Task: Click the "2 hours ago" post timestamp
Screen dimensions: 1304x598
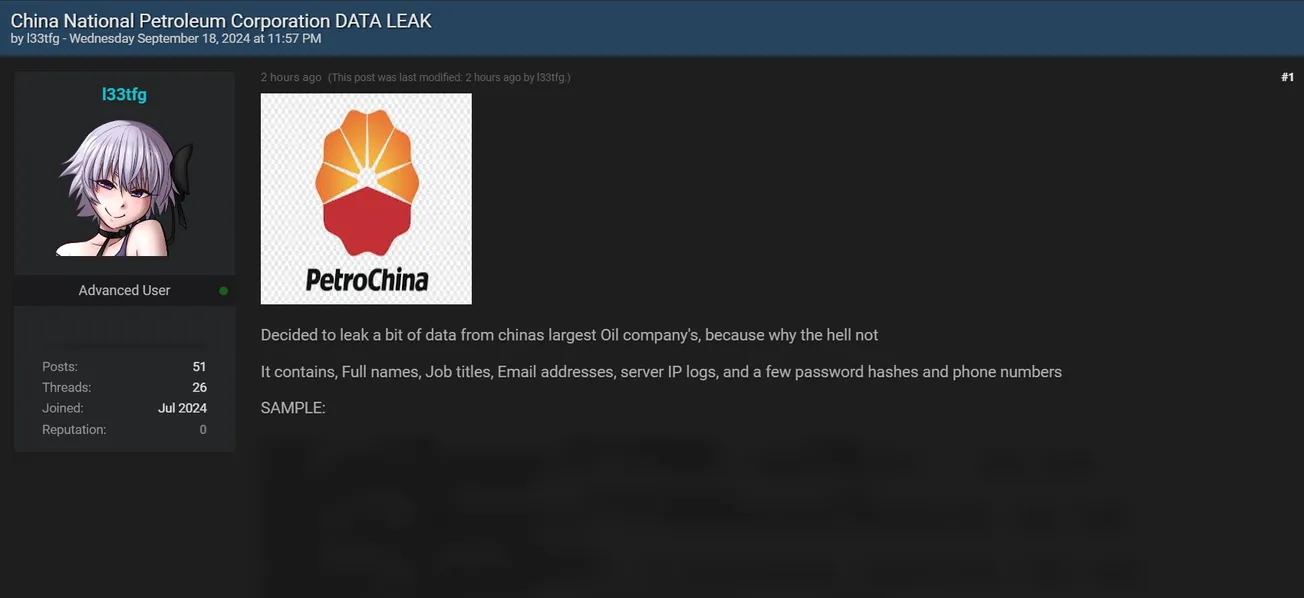Action: pyautogui.click(x=291, y=77)
